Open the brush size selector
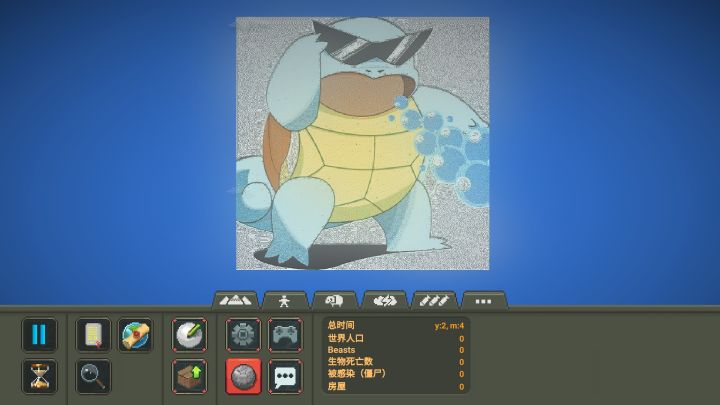Screen dimensions: 720x405 pyautogui.click(x=189, y=335)
